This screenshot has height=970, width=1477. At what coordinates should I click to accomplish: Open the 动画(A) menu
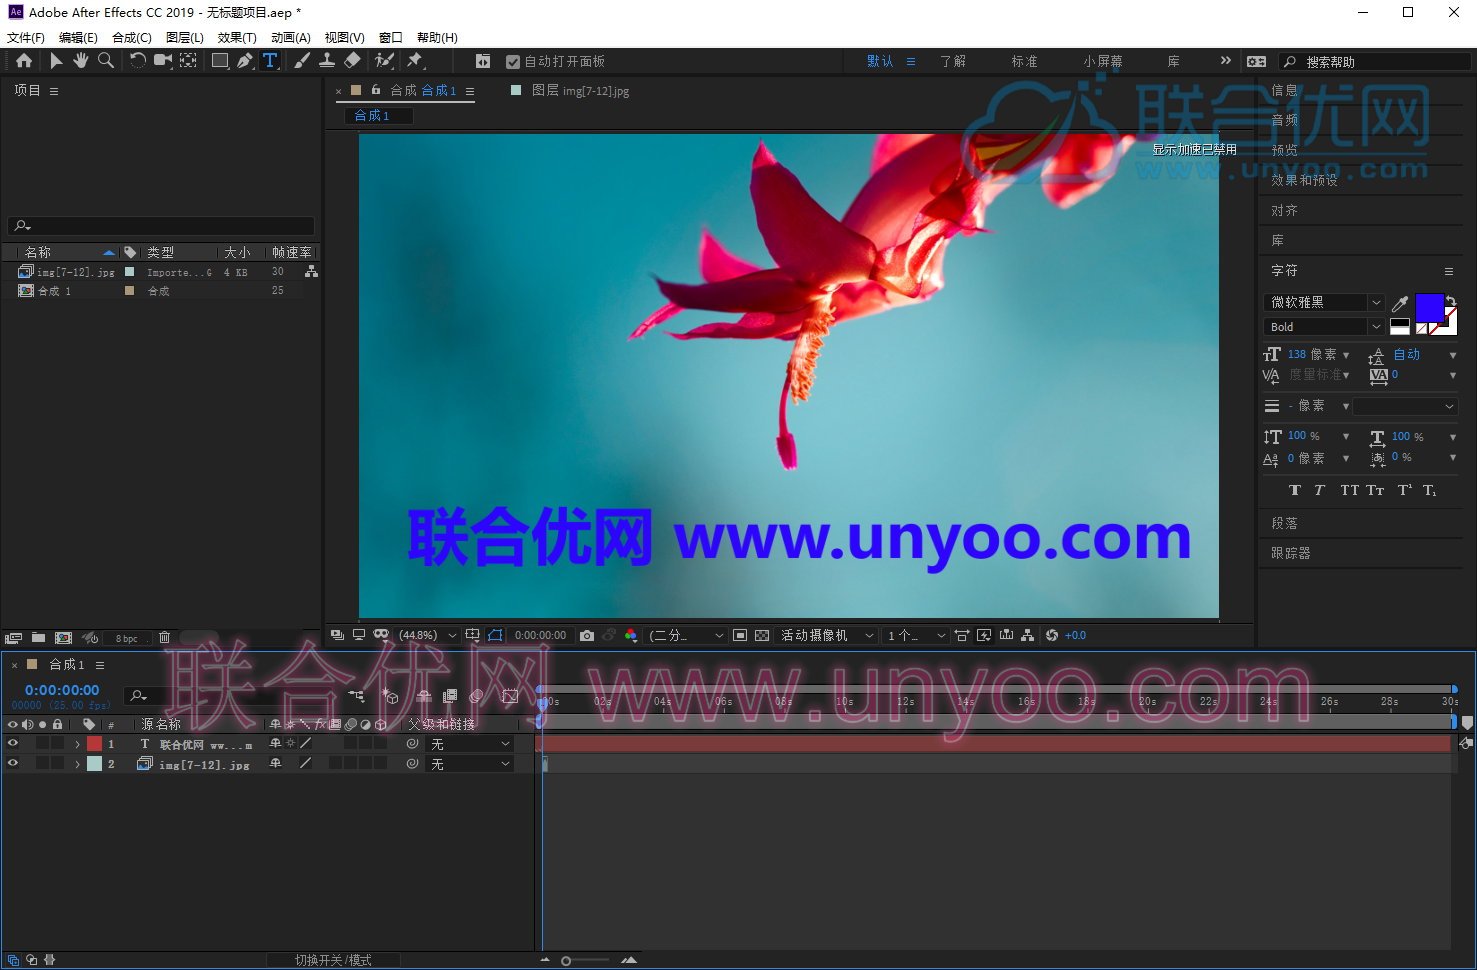pyautogui.click(x=290, y=37)
